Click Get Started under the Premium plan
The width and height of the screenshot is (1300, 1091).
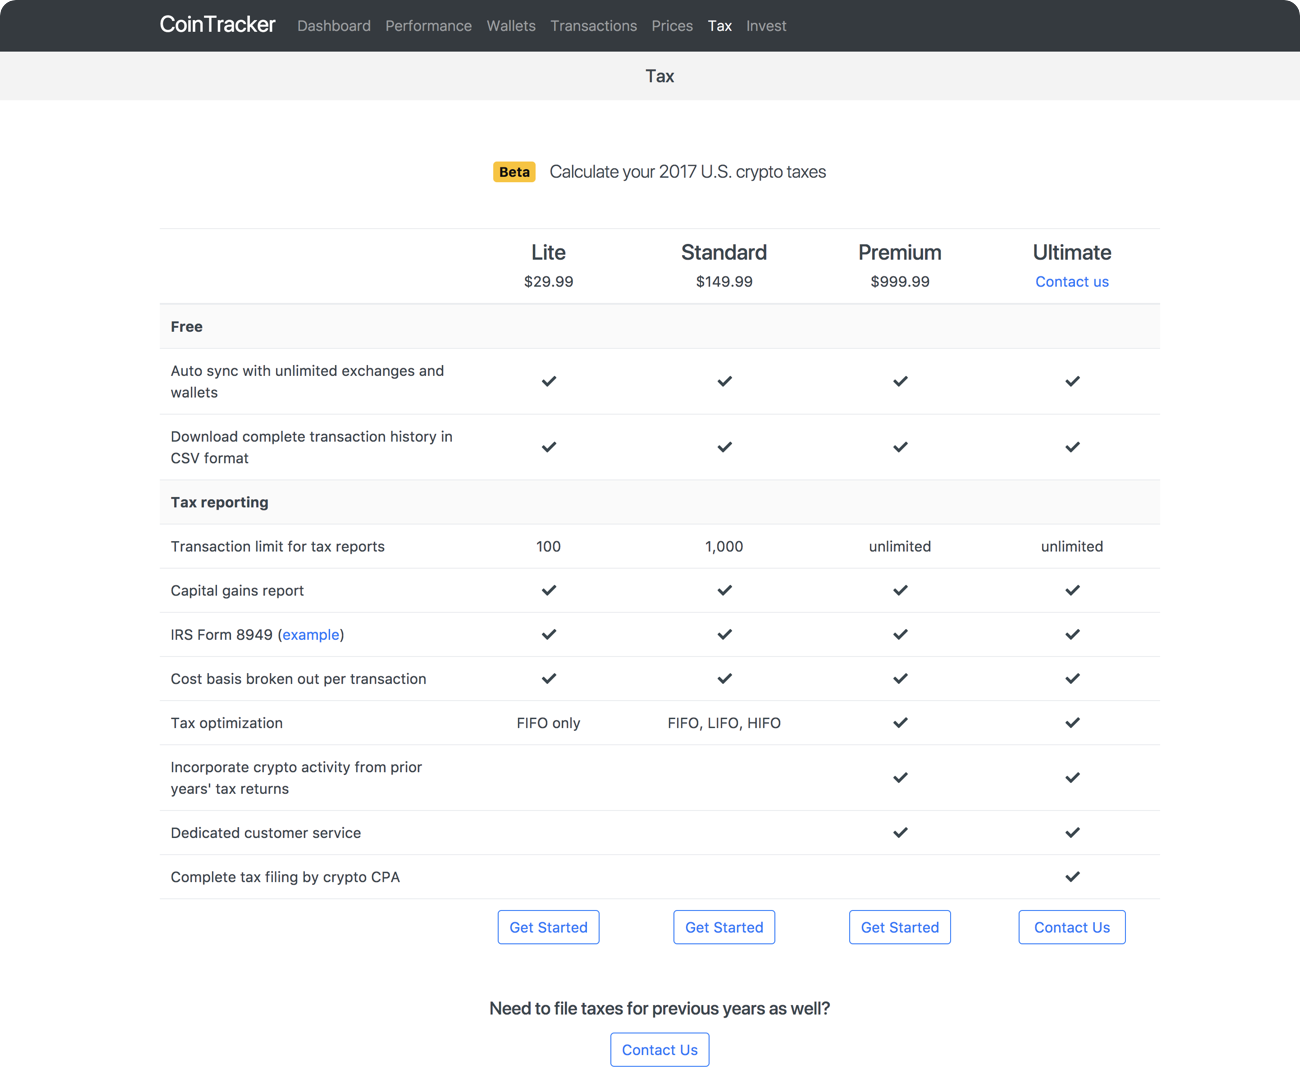pyautogui.click(x=900, y=927)
